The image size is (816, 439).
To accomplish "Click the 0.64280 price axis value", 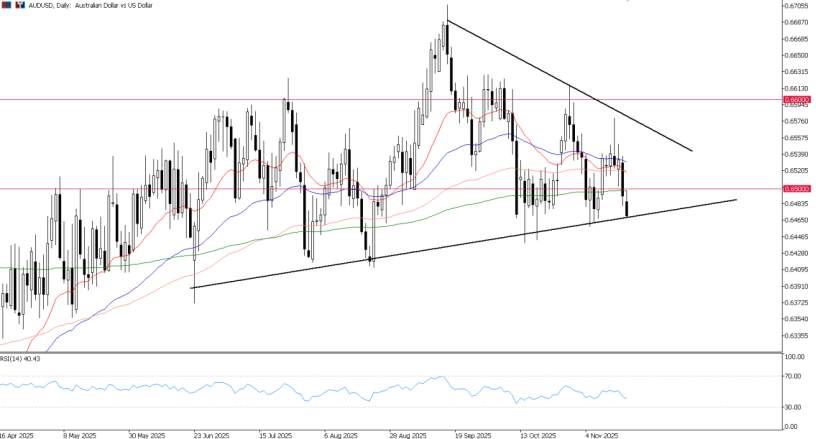I will (x=797, y=253).
